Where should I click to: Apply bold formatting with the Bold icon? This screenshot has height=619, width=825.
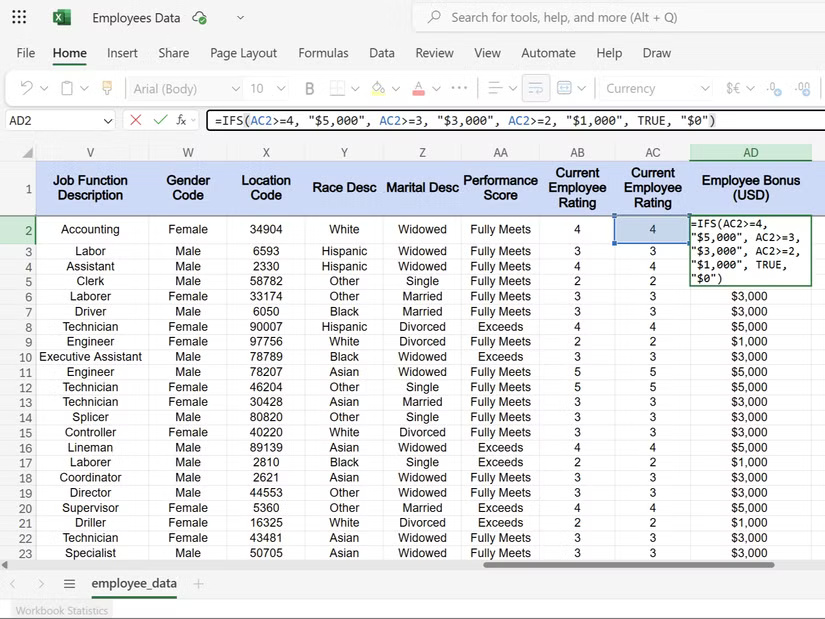[308, 88]
